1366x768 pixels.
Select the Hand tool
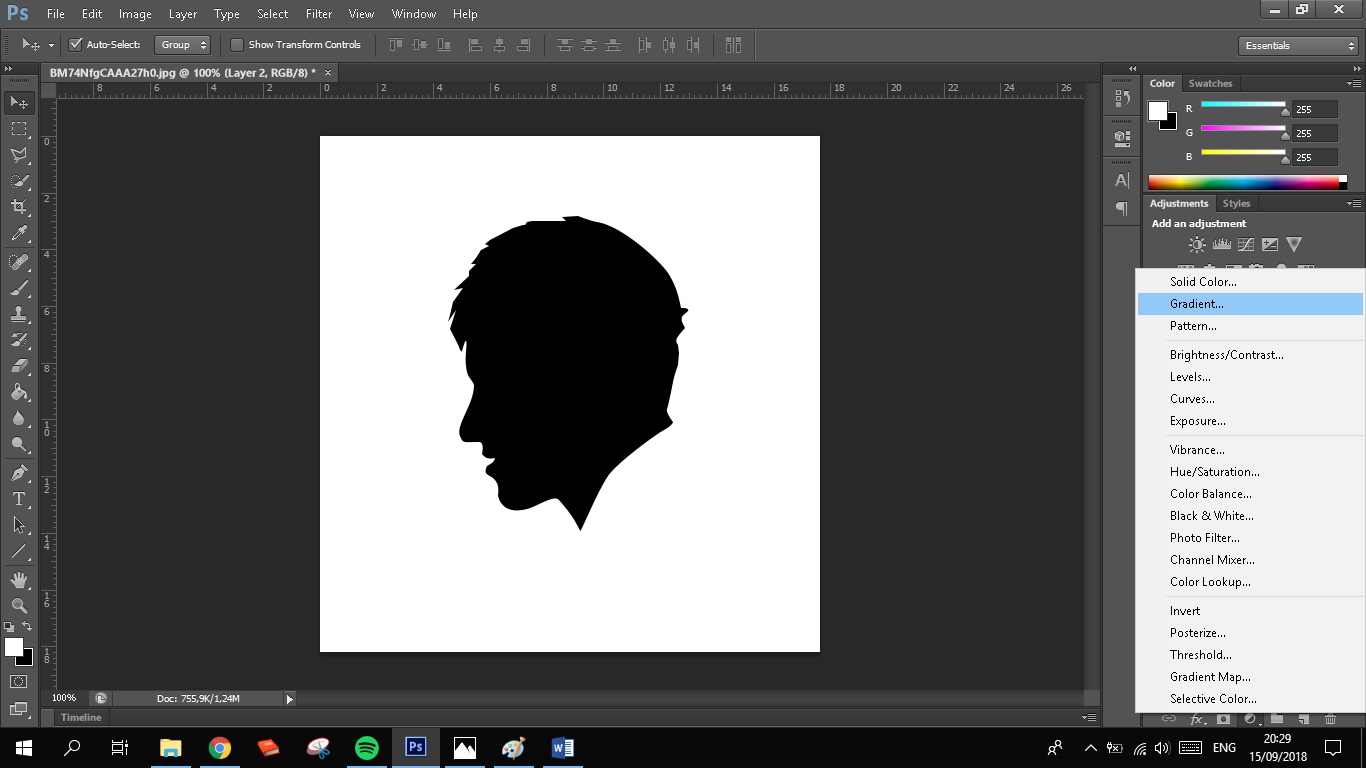click(19, 580)
